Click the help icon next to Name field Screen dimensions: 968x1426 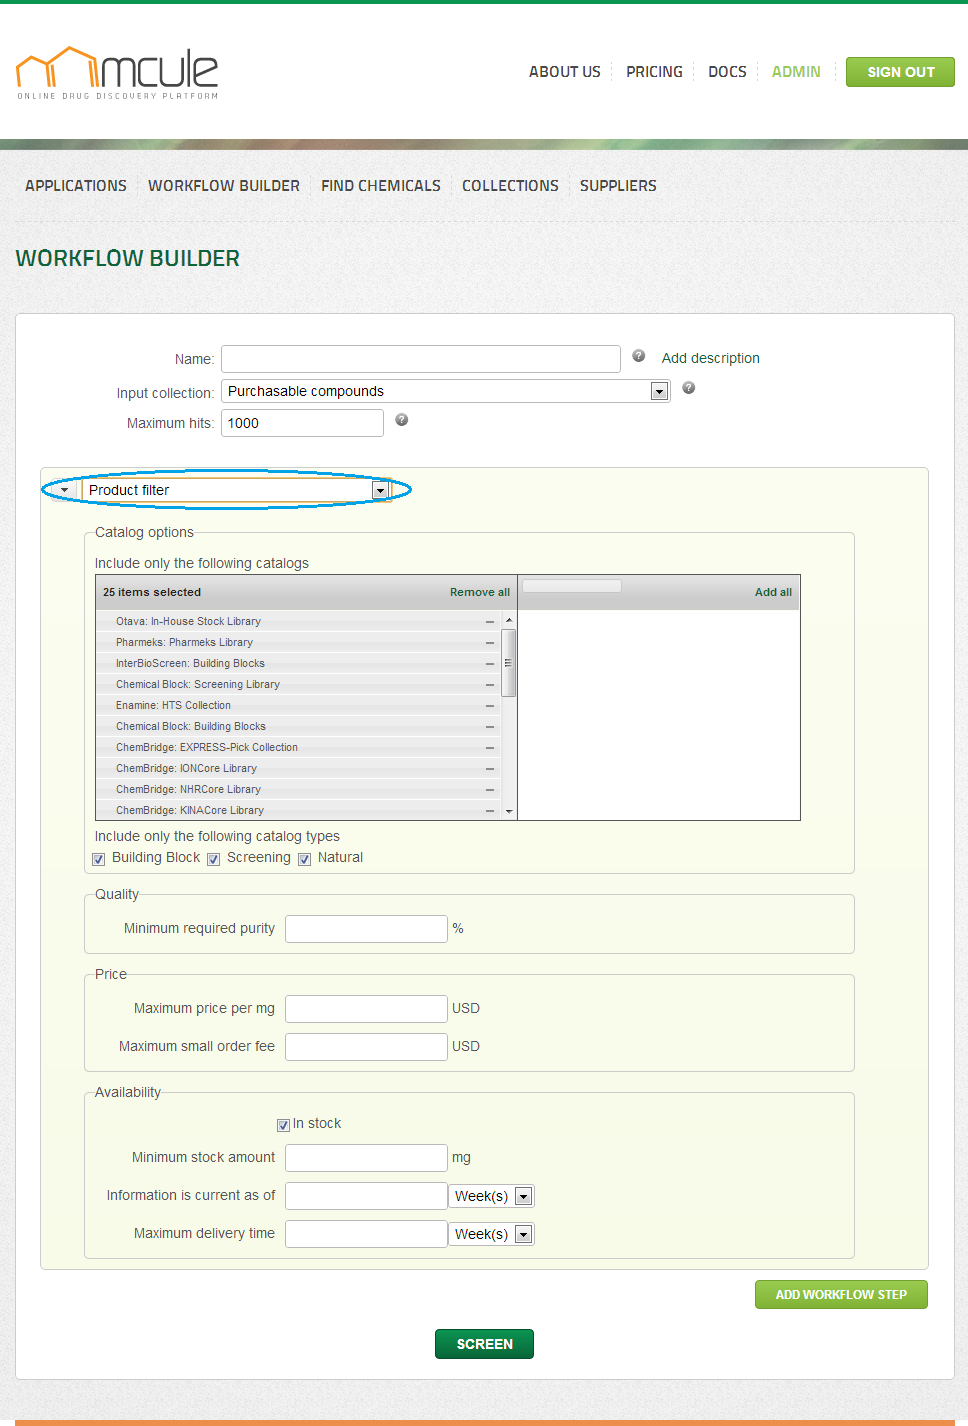click(639, 356)
